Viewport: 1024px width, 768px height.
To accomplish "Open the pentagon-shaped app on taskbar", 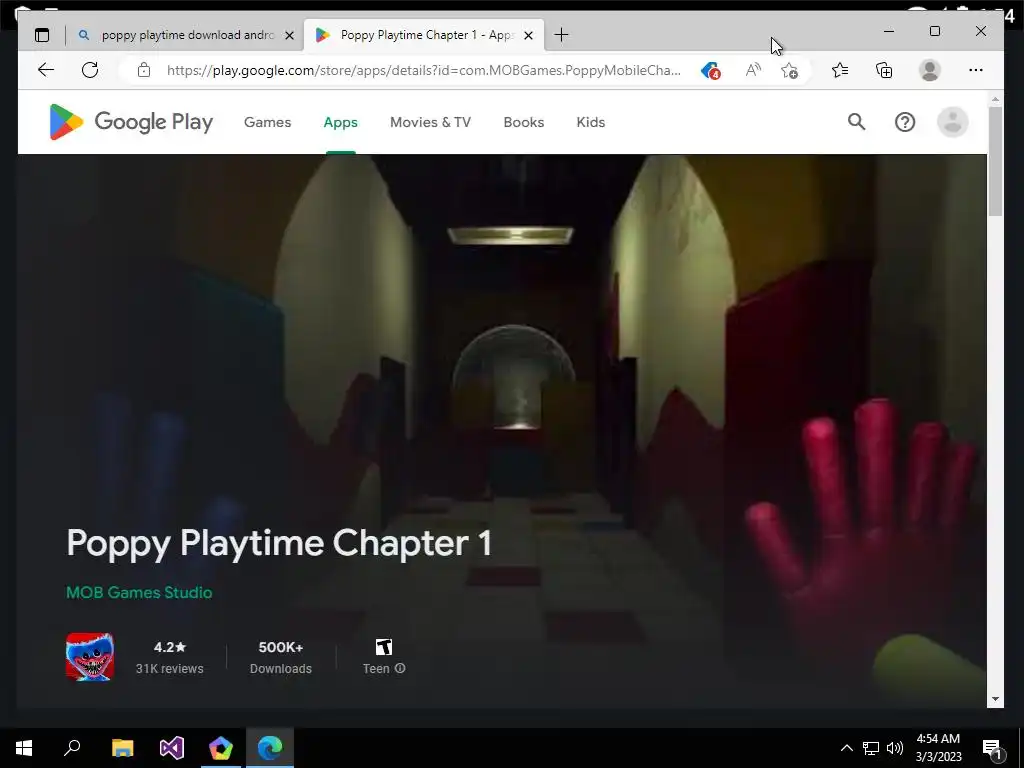I will point(221,748).
